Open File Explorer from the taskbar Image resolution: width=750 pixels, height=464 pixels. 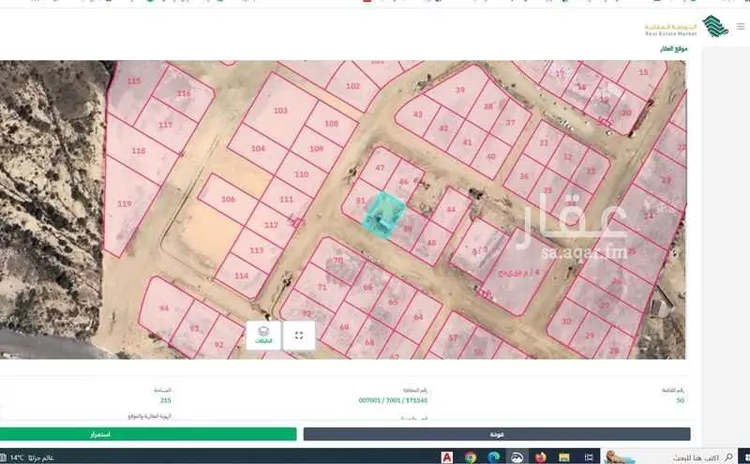tap(564, 457)
